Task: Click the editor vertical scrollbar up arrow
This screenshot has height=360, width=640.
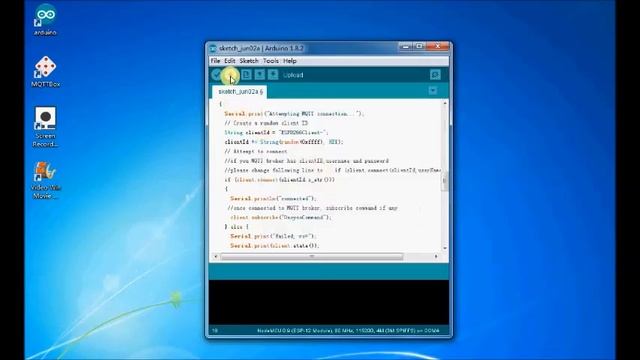Action: [445, 103]
